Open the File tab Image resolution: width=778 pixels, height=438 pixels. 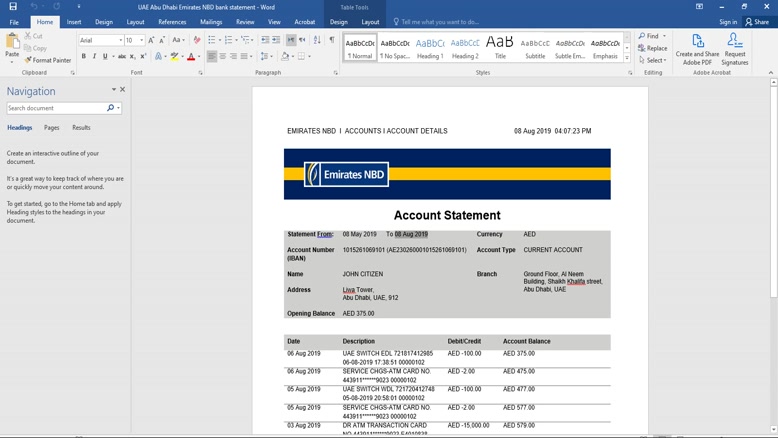coord(14,22)
